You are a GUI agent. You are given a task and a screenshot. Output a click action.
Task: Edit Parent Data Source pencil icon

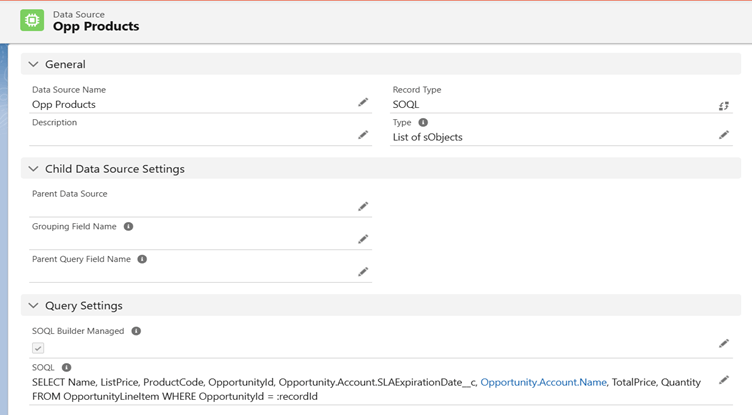pyautogui.click(x=363, y=206)
